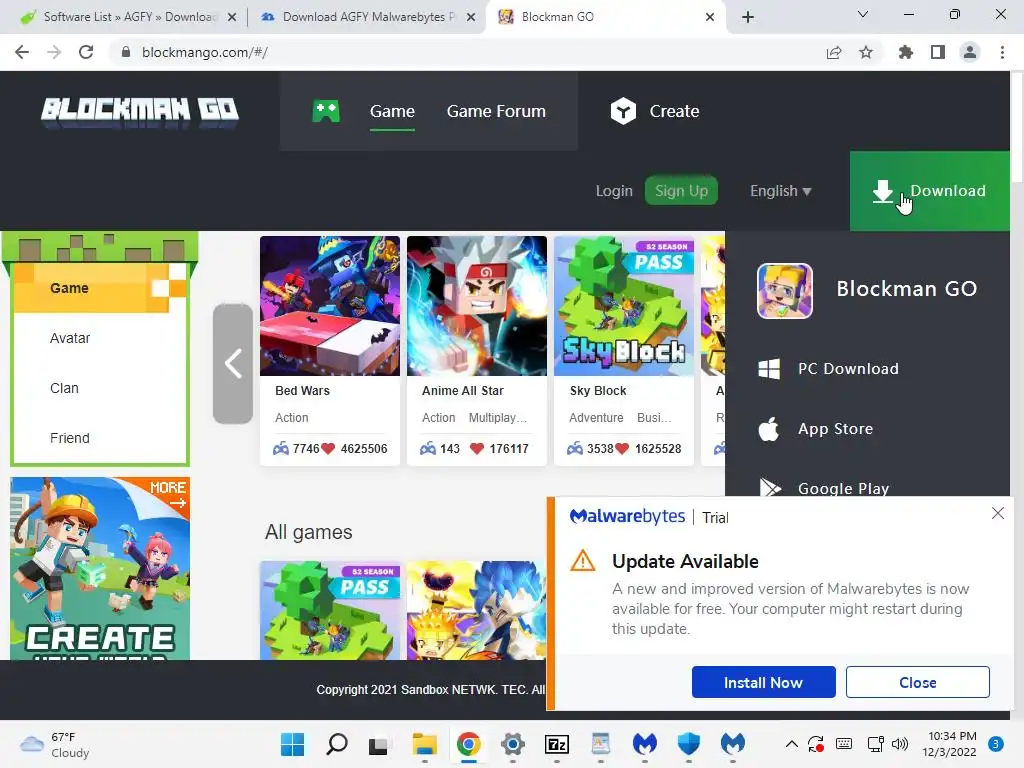
Task: Choose Google Play download option
Action: pos(843,488)
